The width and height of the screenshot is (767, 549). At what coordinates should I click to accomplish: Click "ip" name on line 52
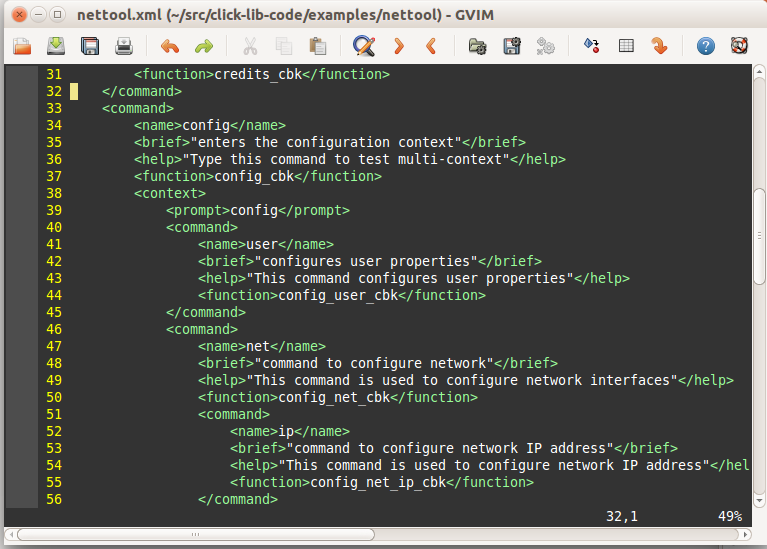286,432
